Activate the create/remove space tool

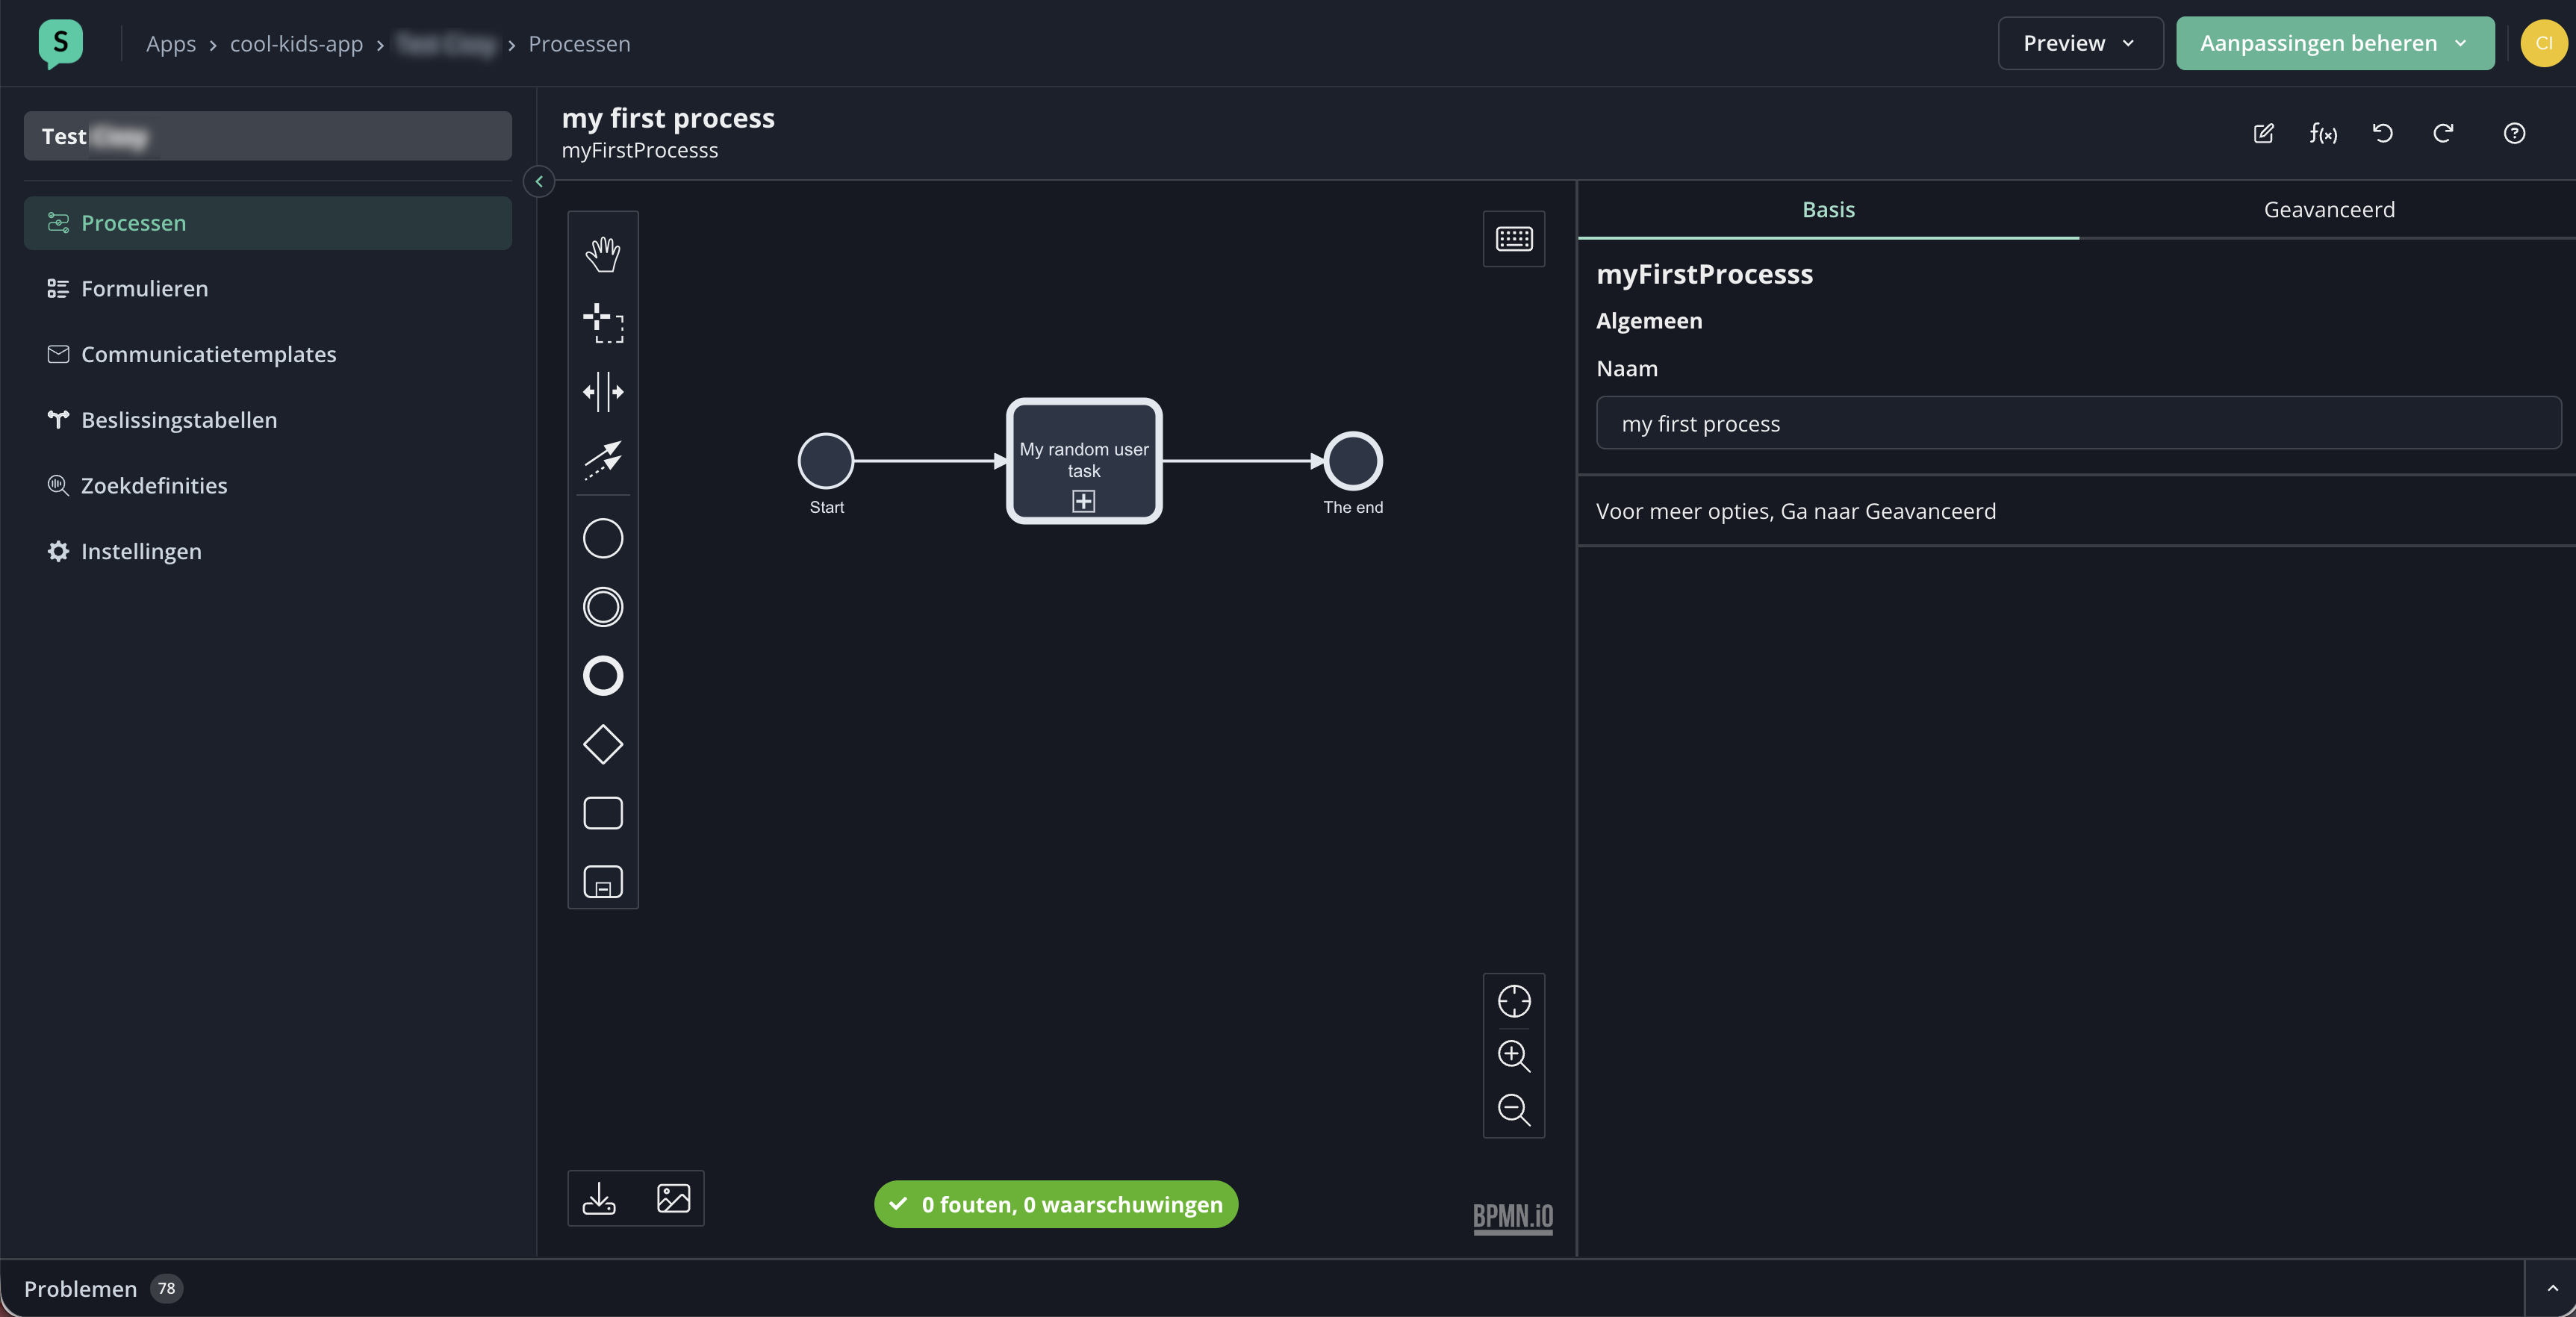click(603, 392)
